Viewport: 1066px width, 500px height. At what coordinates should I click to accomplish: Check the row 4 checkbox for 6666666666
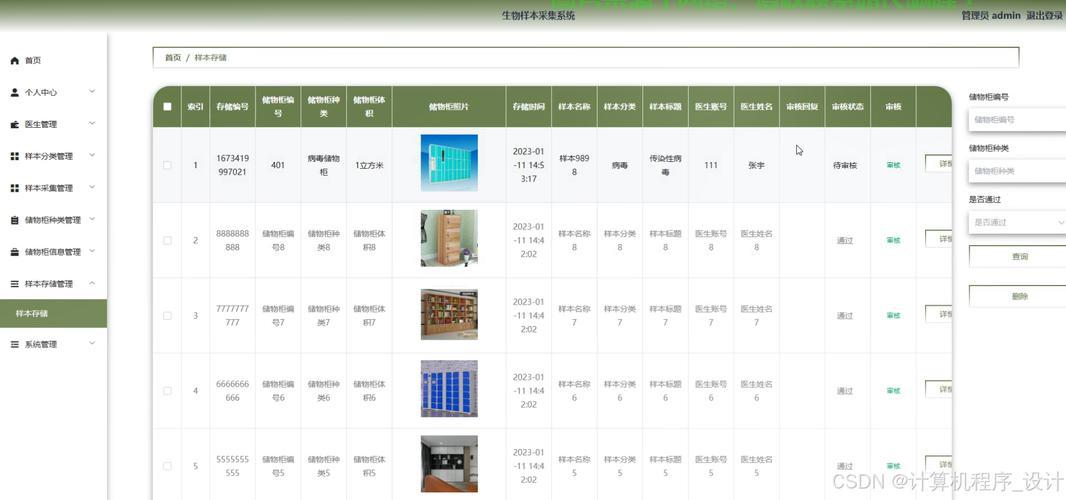click(x=167, y=391)
